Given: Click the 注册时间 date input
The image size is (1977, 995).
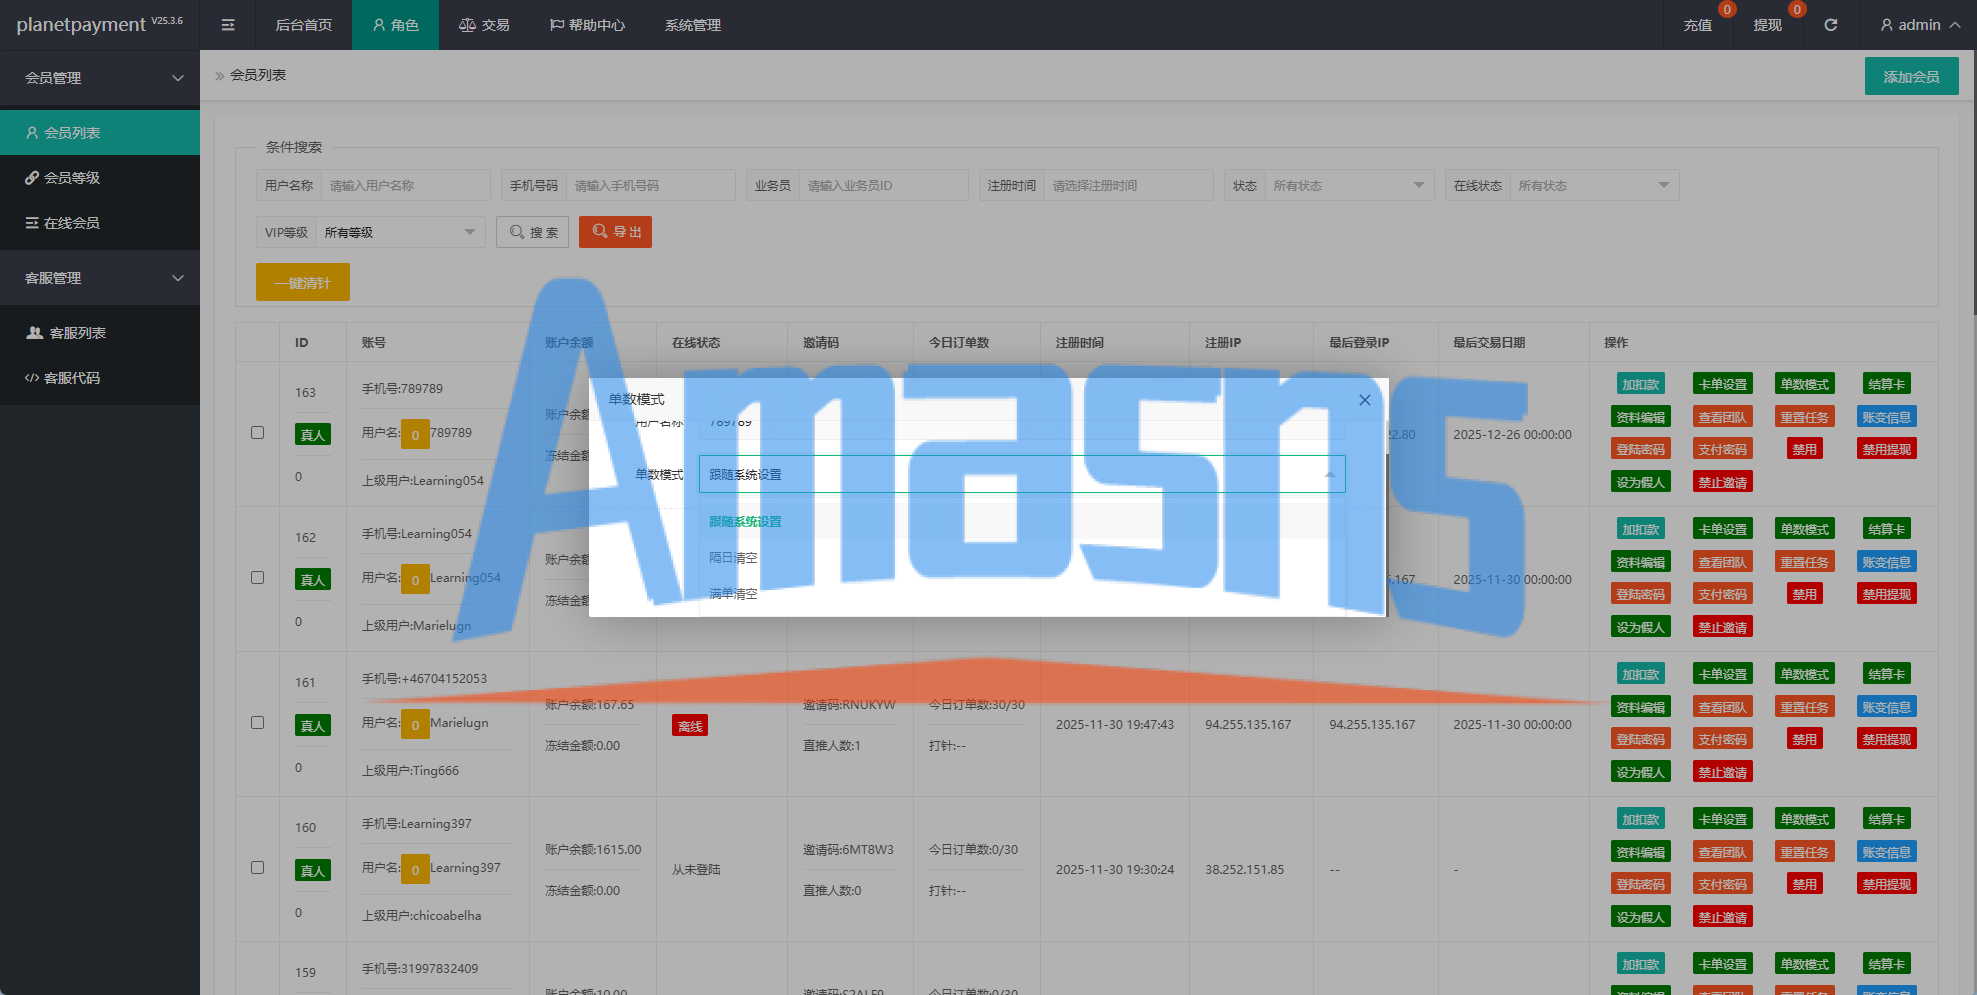Looking at the screenshot, I should click(1129, 185).
